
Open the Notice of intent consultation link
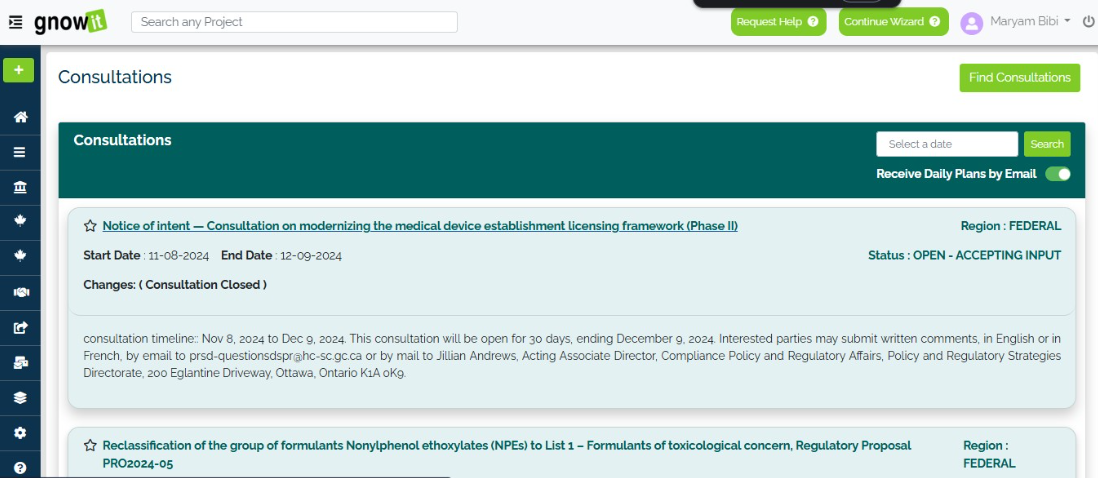(419, 226)
